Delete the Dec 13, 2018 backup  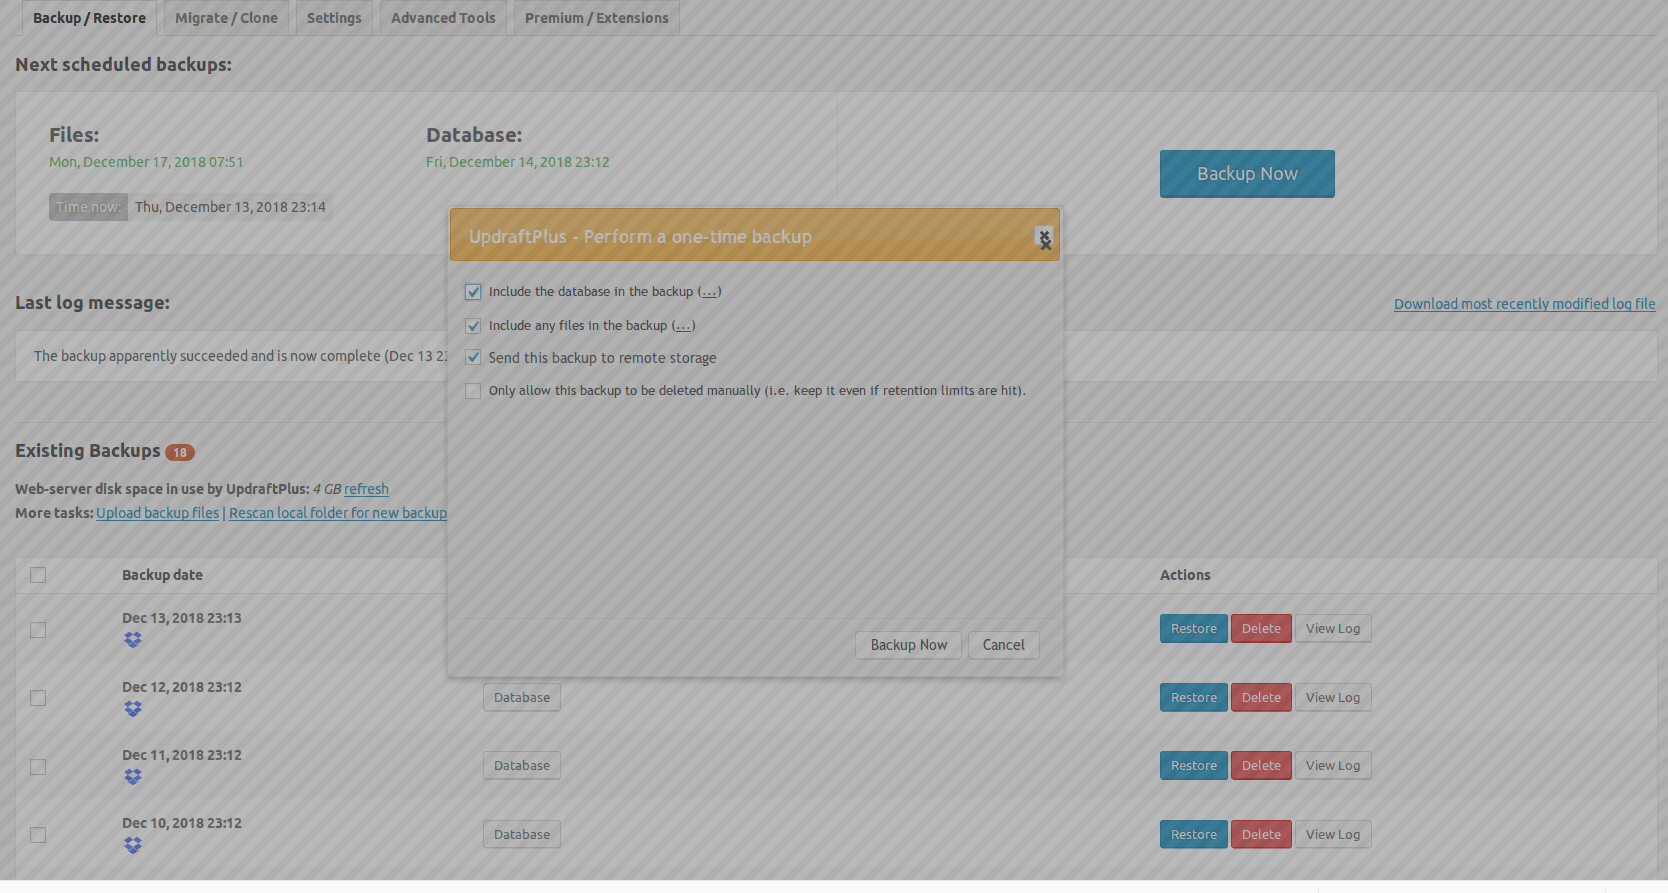1261,629
